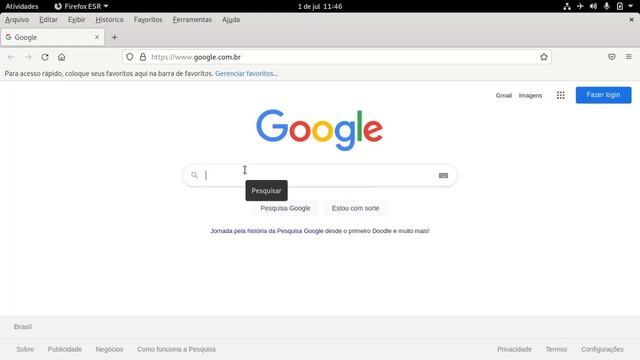
Task: Open the Publicidade footer link
Action: (x=64, y=349)
